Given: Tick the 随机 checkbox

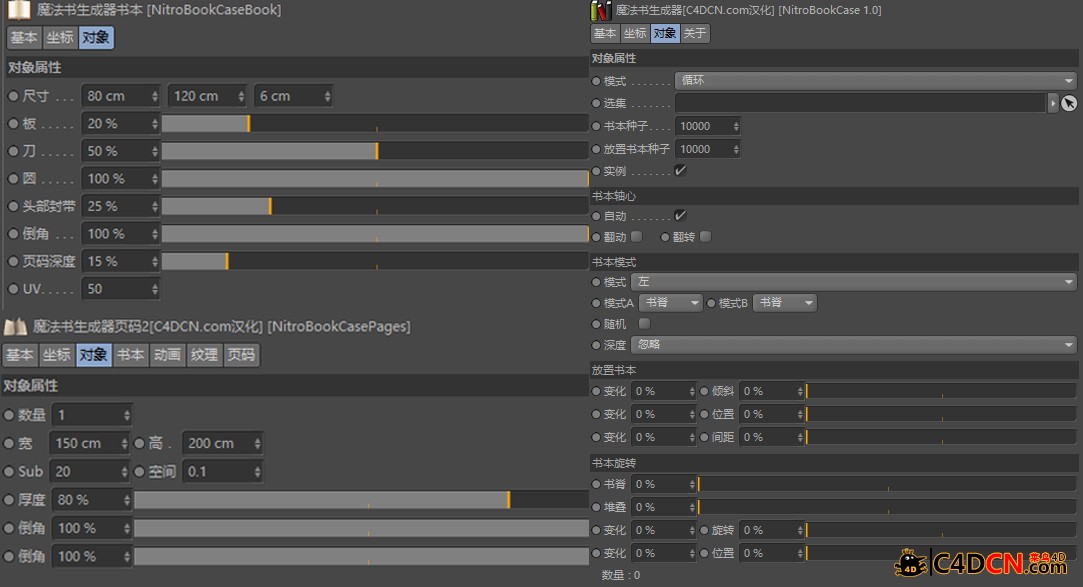Looking at the screenshot, I should click(644, 324).
